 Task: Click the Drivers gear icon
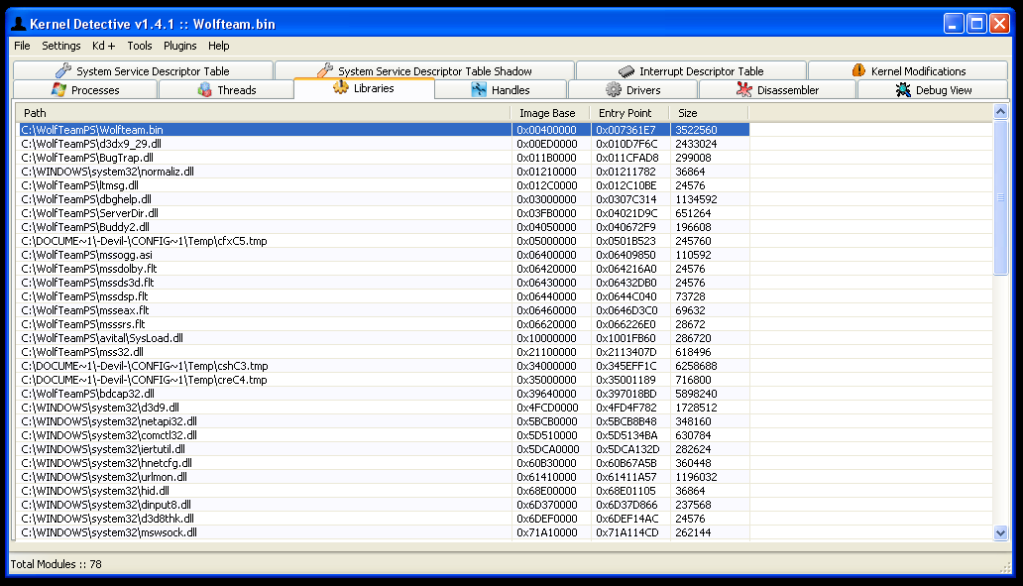coord(613,90)
